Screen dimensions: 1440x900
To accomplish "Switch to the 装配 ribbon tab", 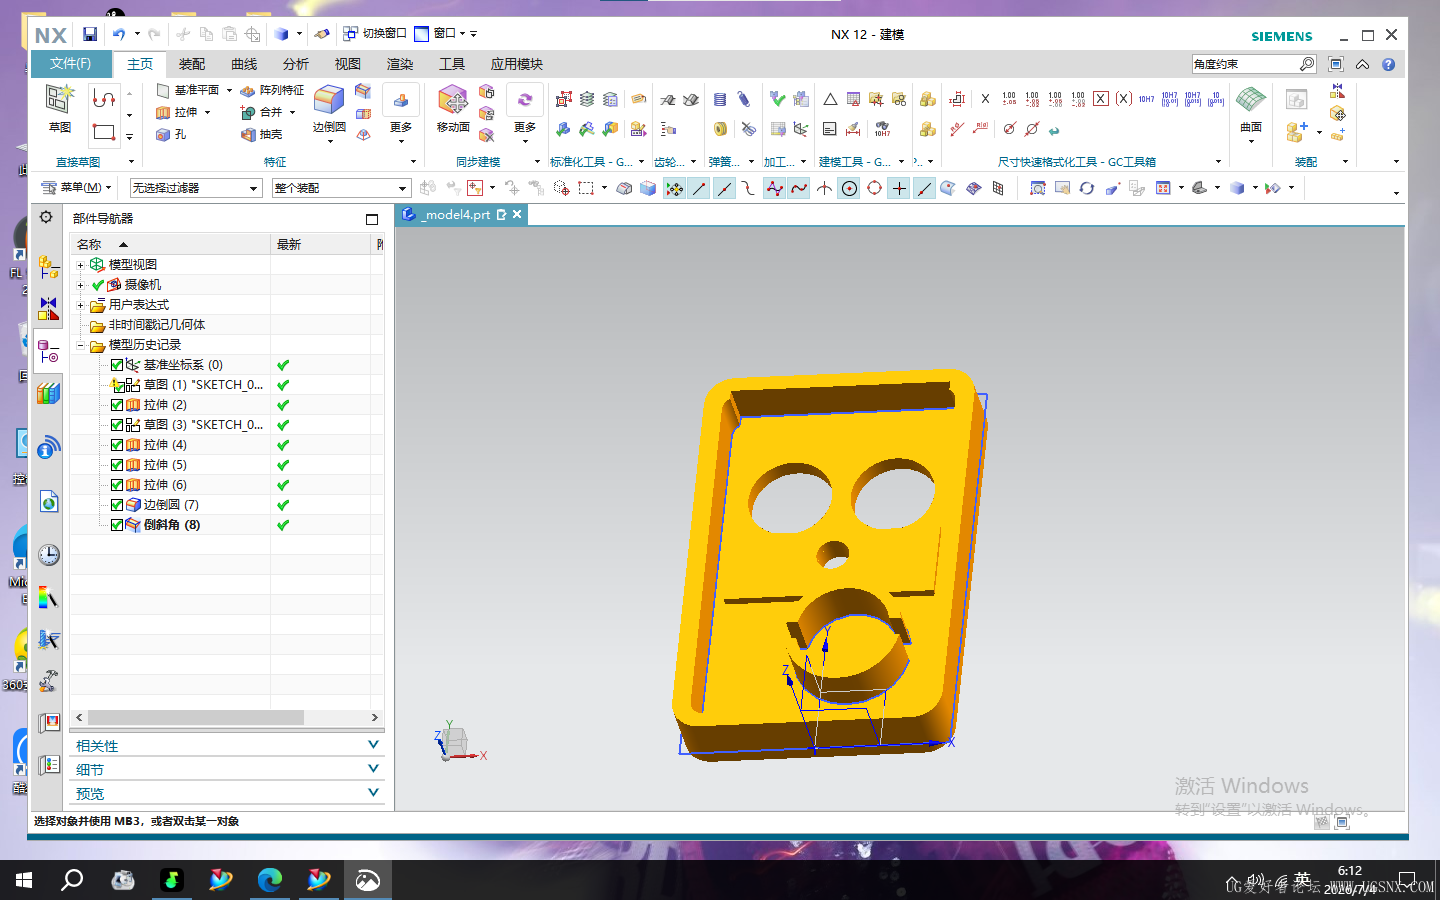I will pos(192,64).
